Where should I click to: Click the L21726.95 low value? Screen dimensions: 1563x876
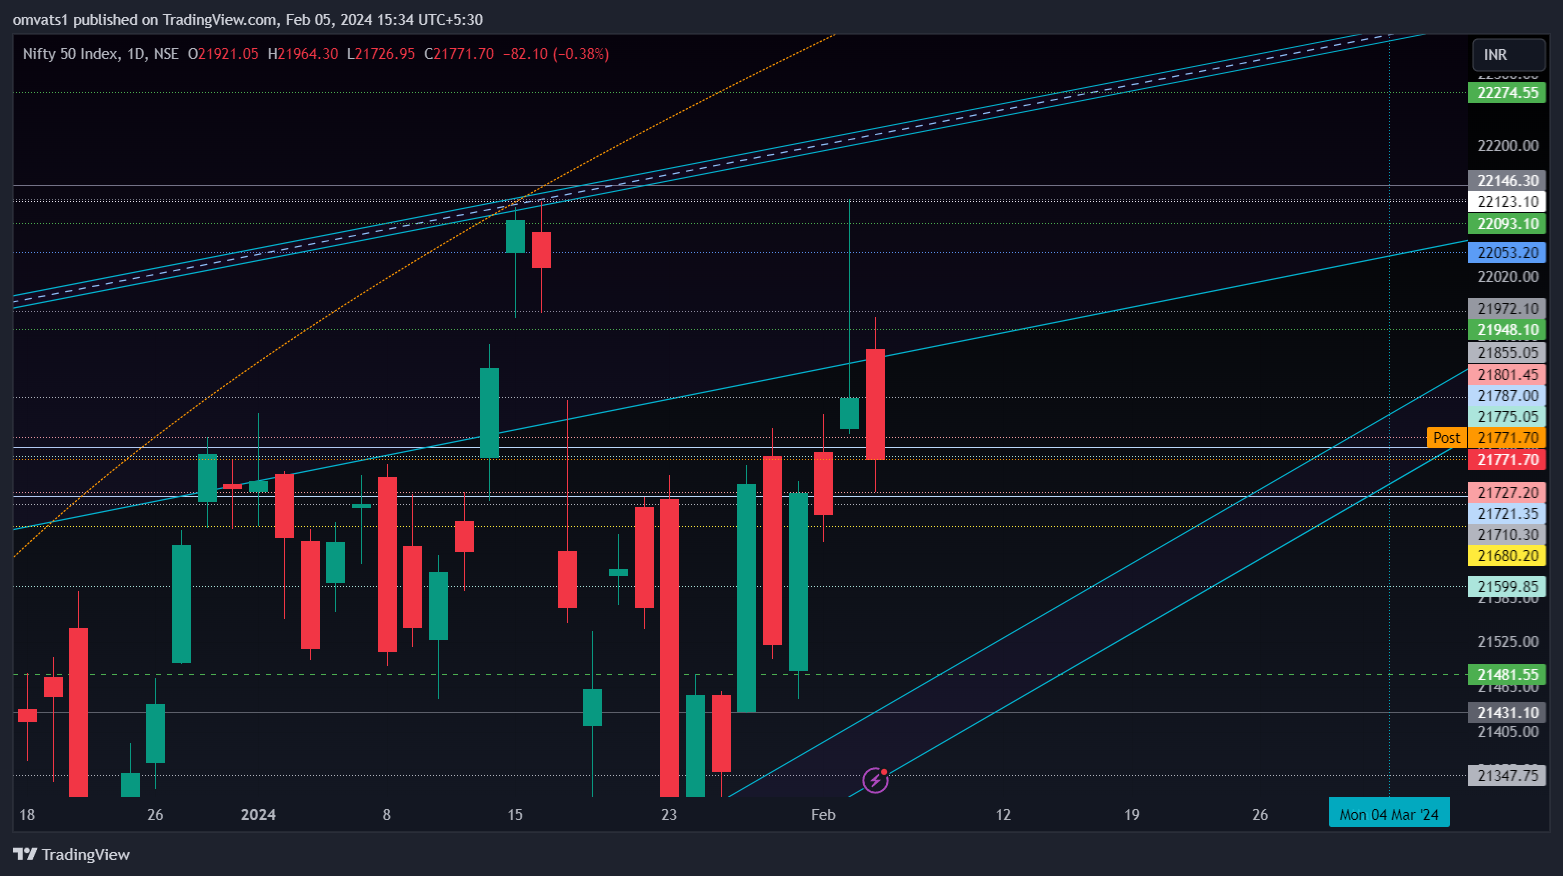click(381, 54)
